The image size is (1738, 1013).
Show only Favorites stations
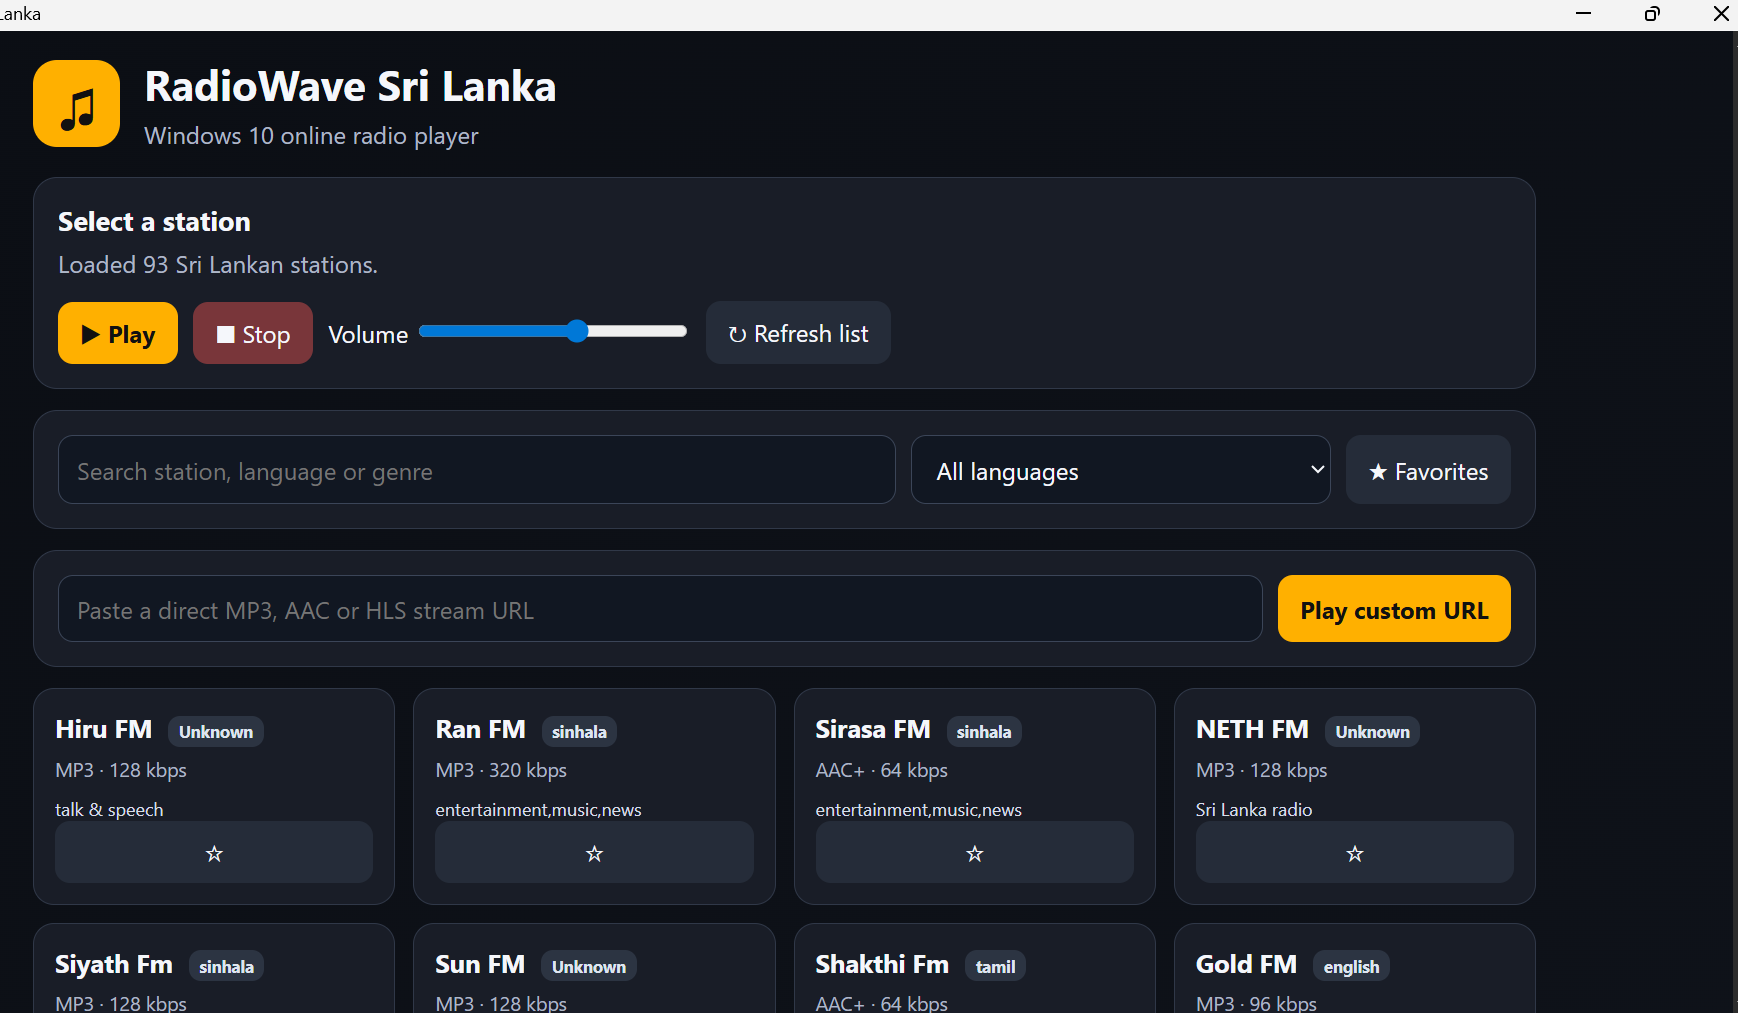pos(1428,470)
